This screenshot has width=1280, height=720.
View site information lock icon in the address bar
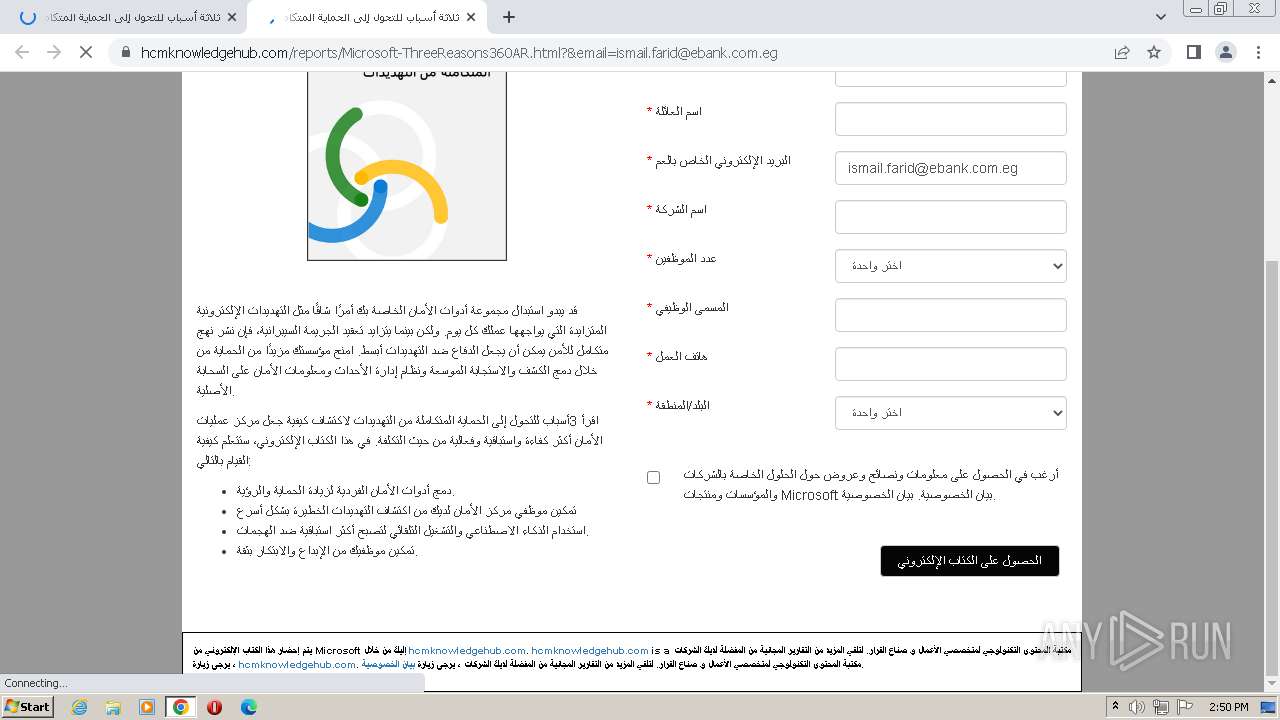125,53
